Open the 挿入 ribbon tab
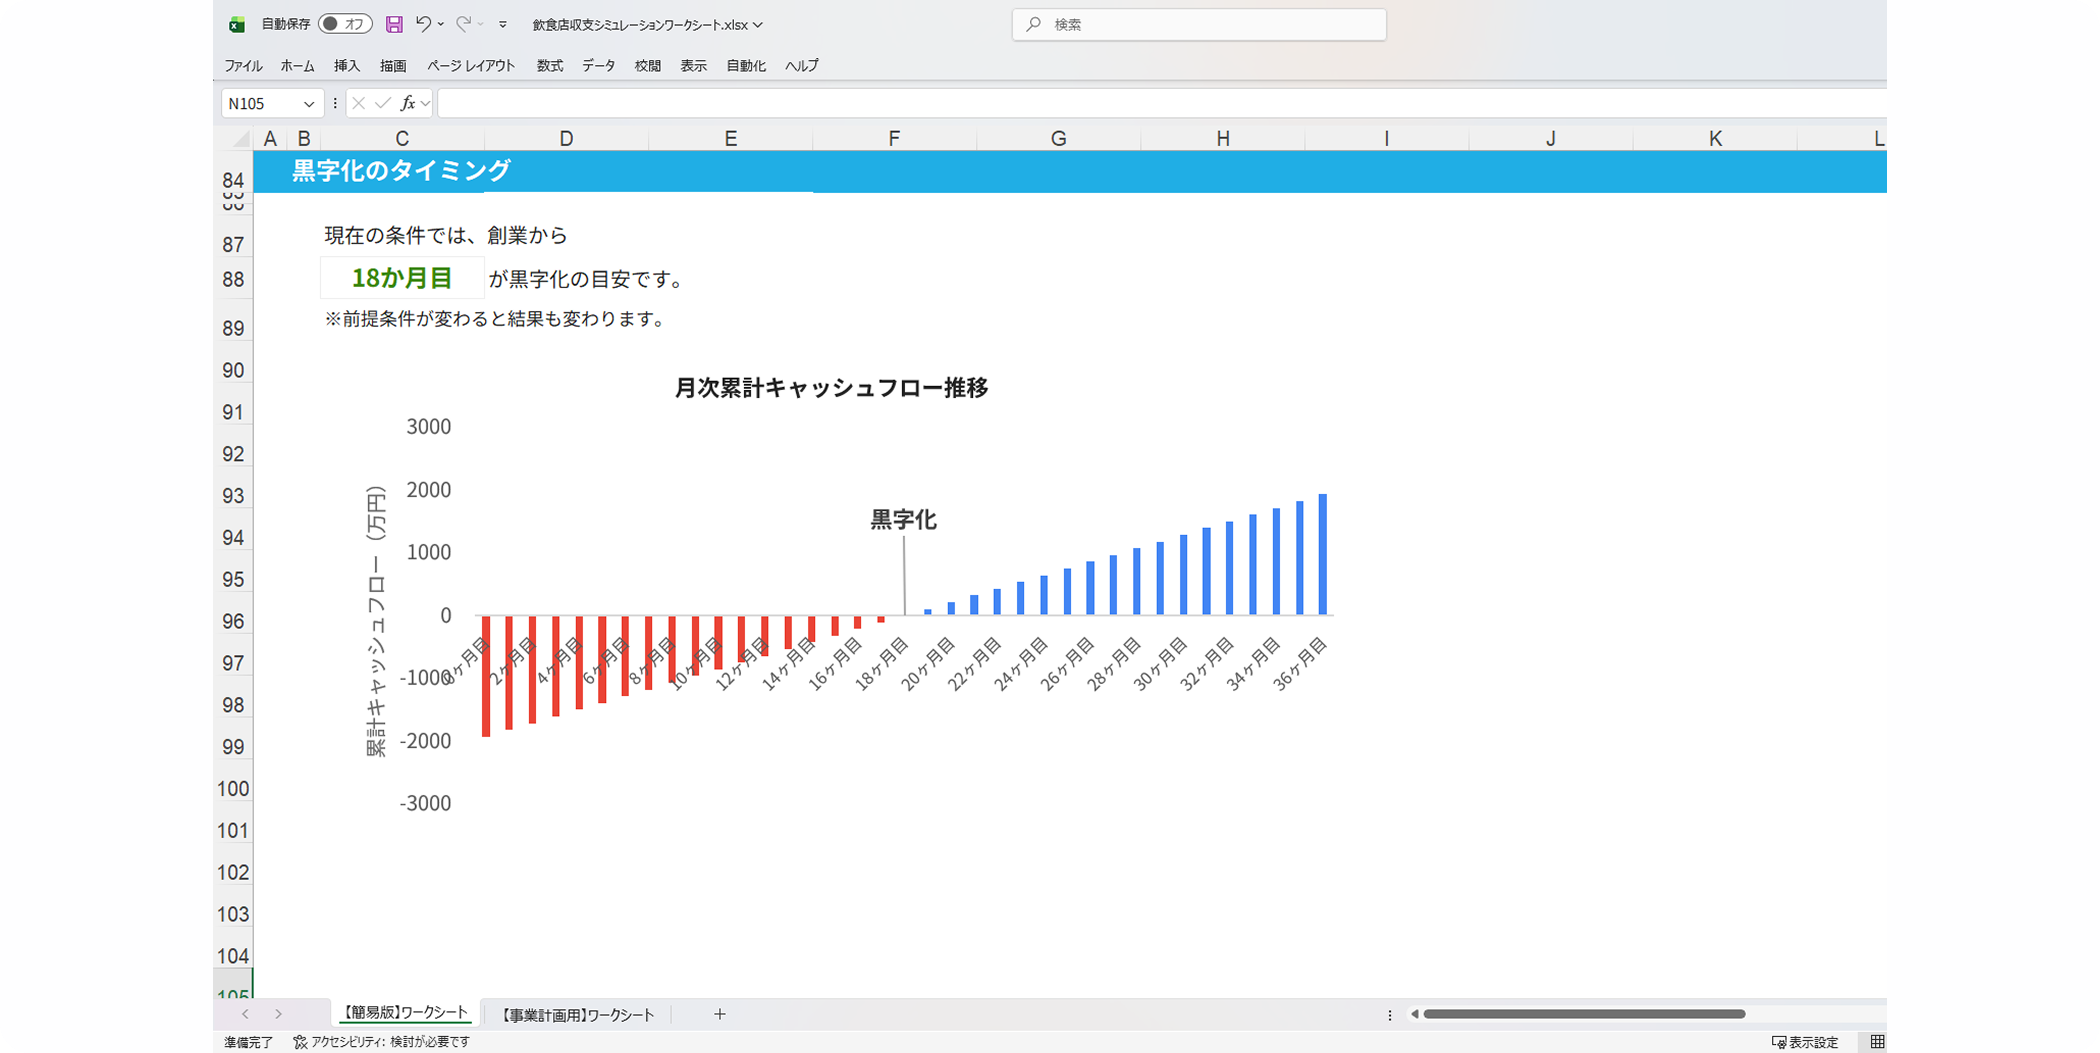 pos(346,66)
